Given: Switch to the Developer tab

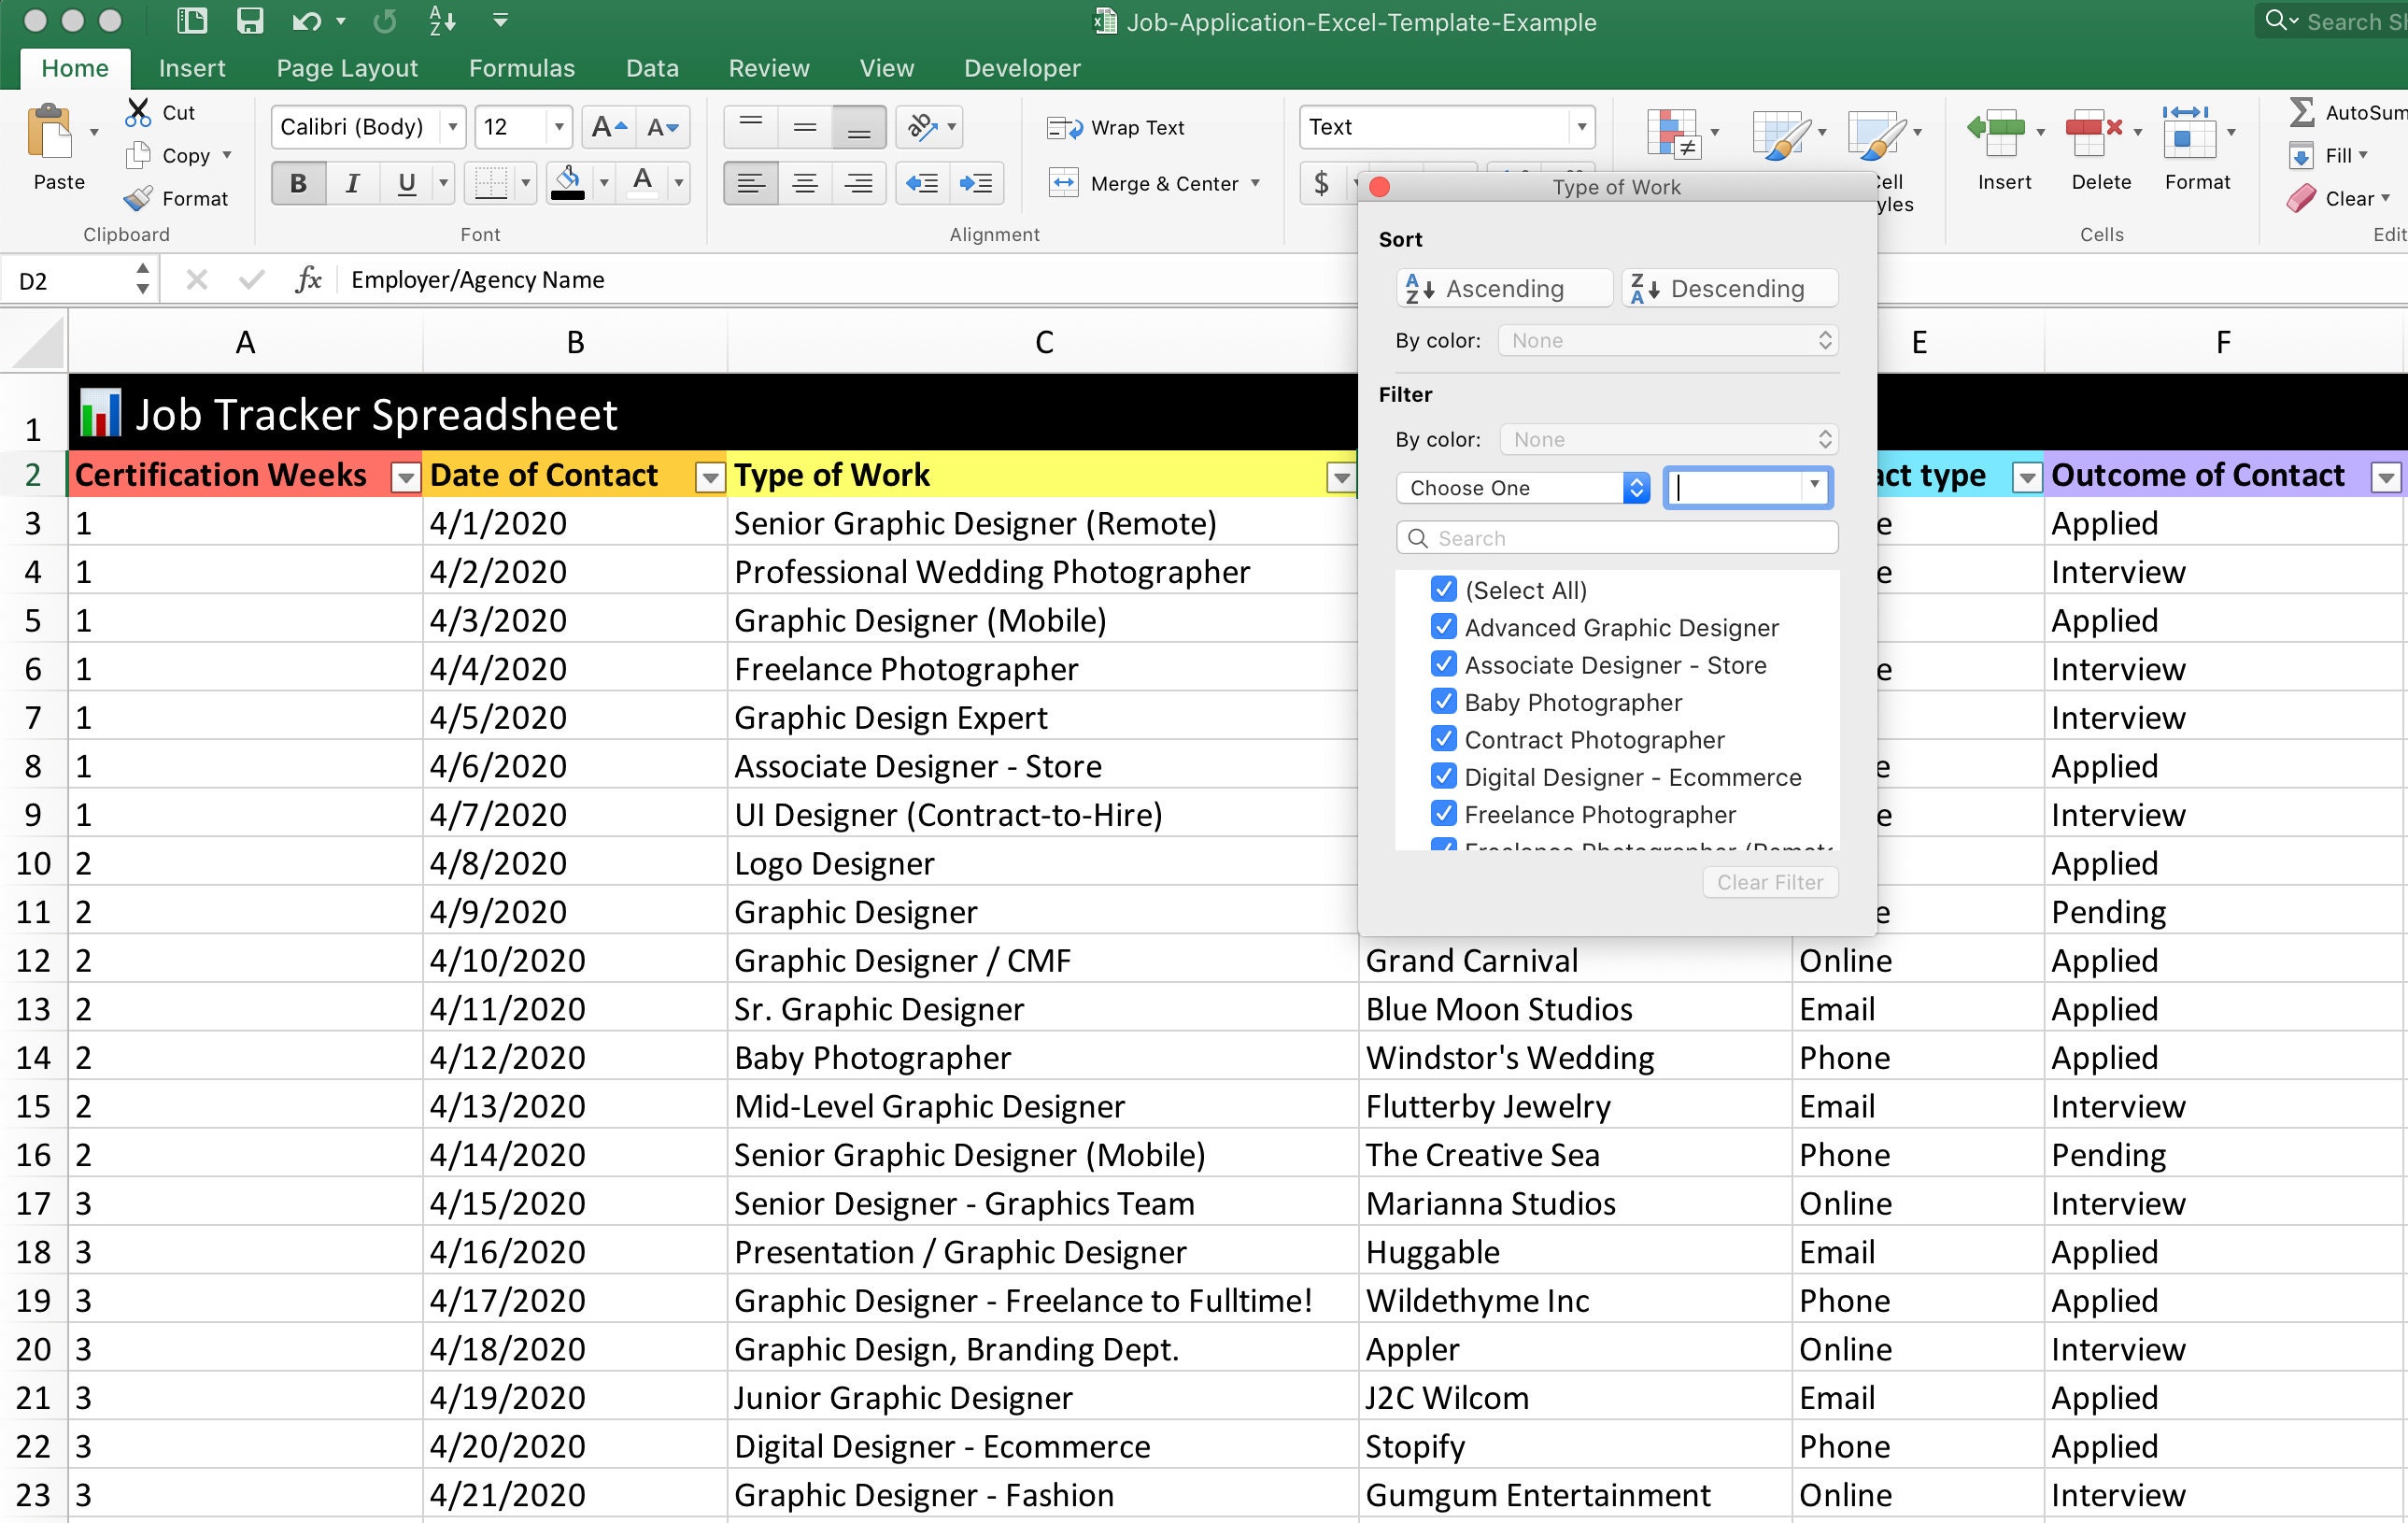Looking at the screenshot, I should pos(1021,68).
